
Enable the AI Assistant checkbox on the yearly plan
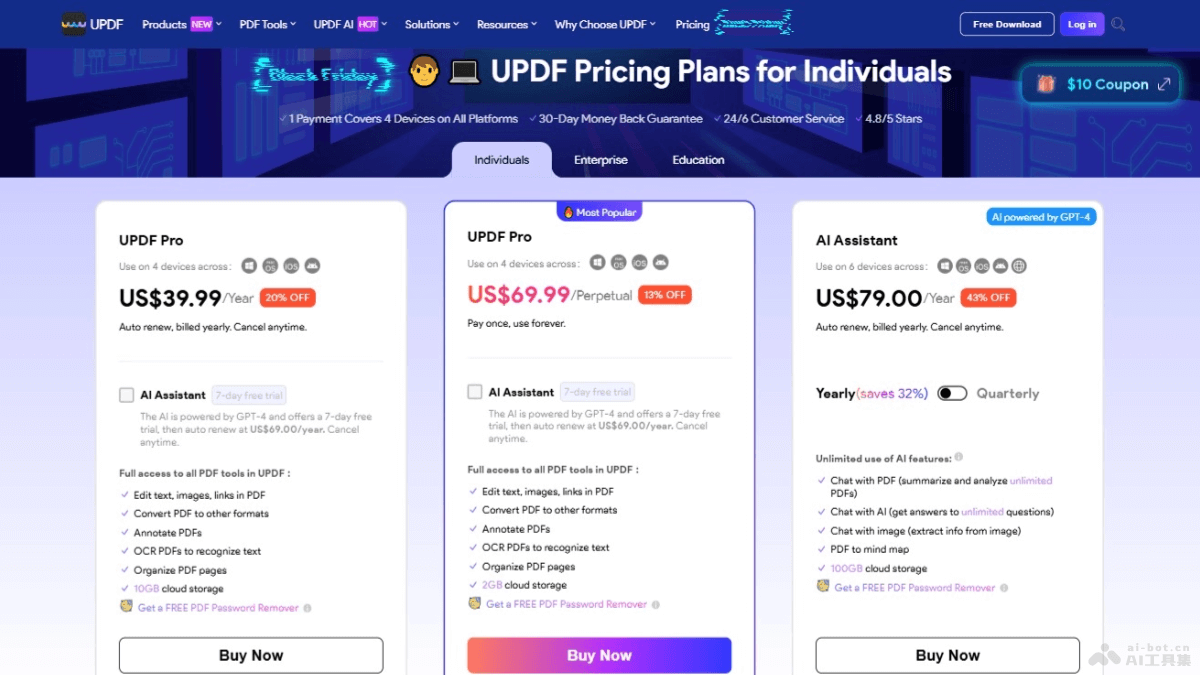[127, 394]
